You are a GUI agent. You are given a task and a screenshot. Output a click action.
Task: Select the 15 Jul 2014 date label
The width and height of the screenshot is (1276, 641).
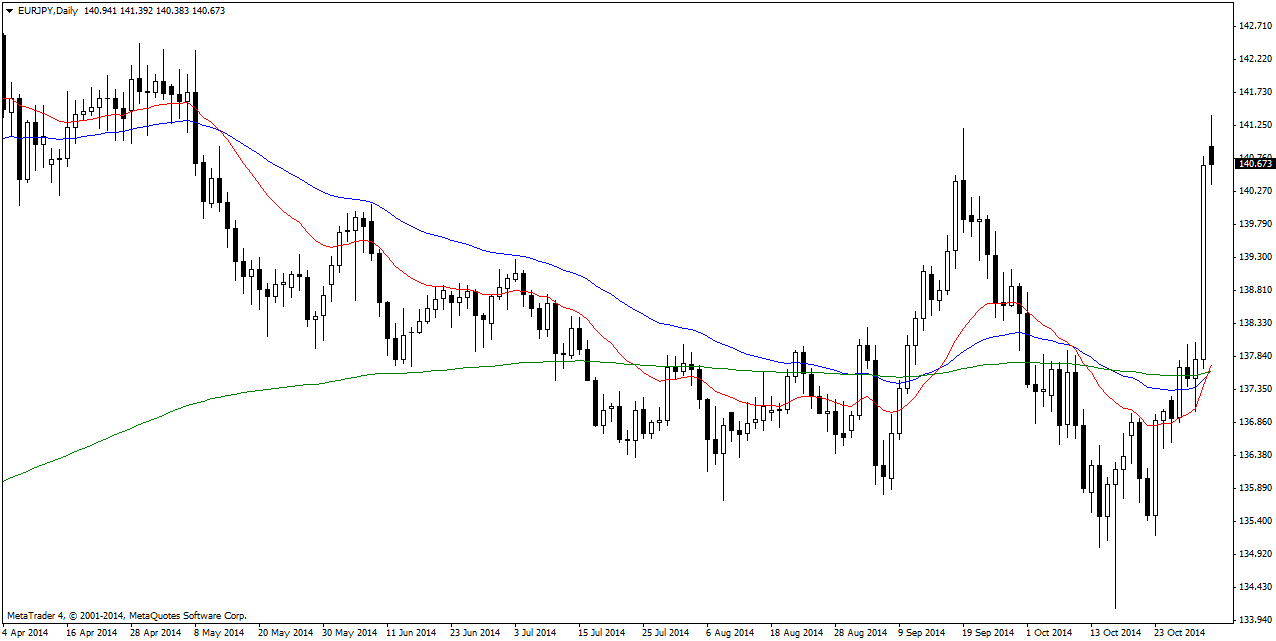601,632
